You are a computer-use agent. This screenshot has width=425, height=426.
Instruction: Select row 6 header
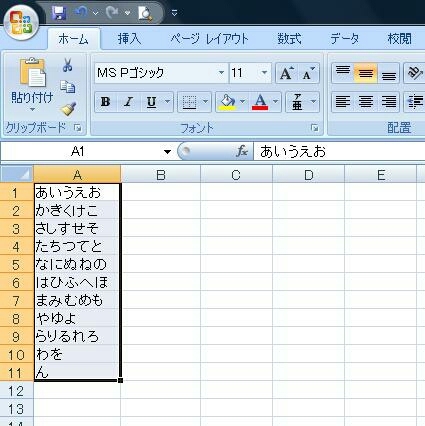(17, 283)
